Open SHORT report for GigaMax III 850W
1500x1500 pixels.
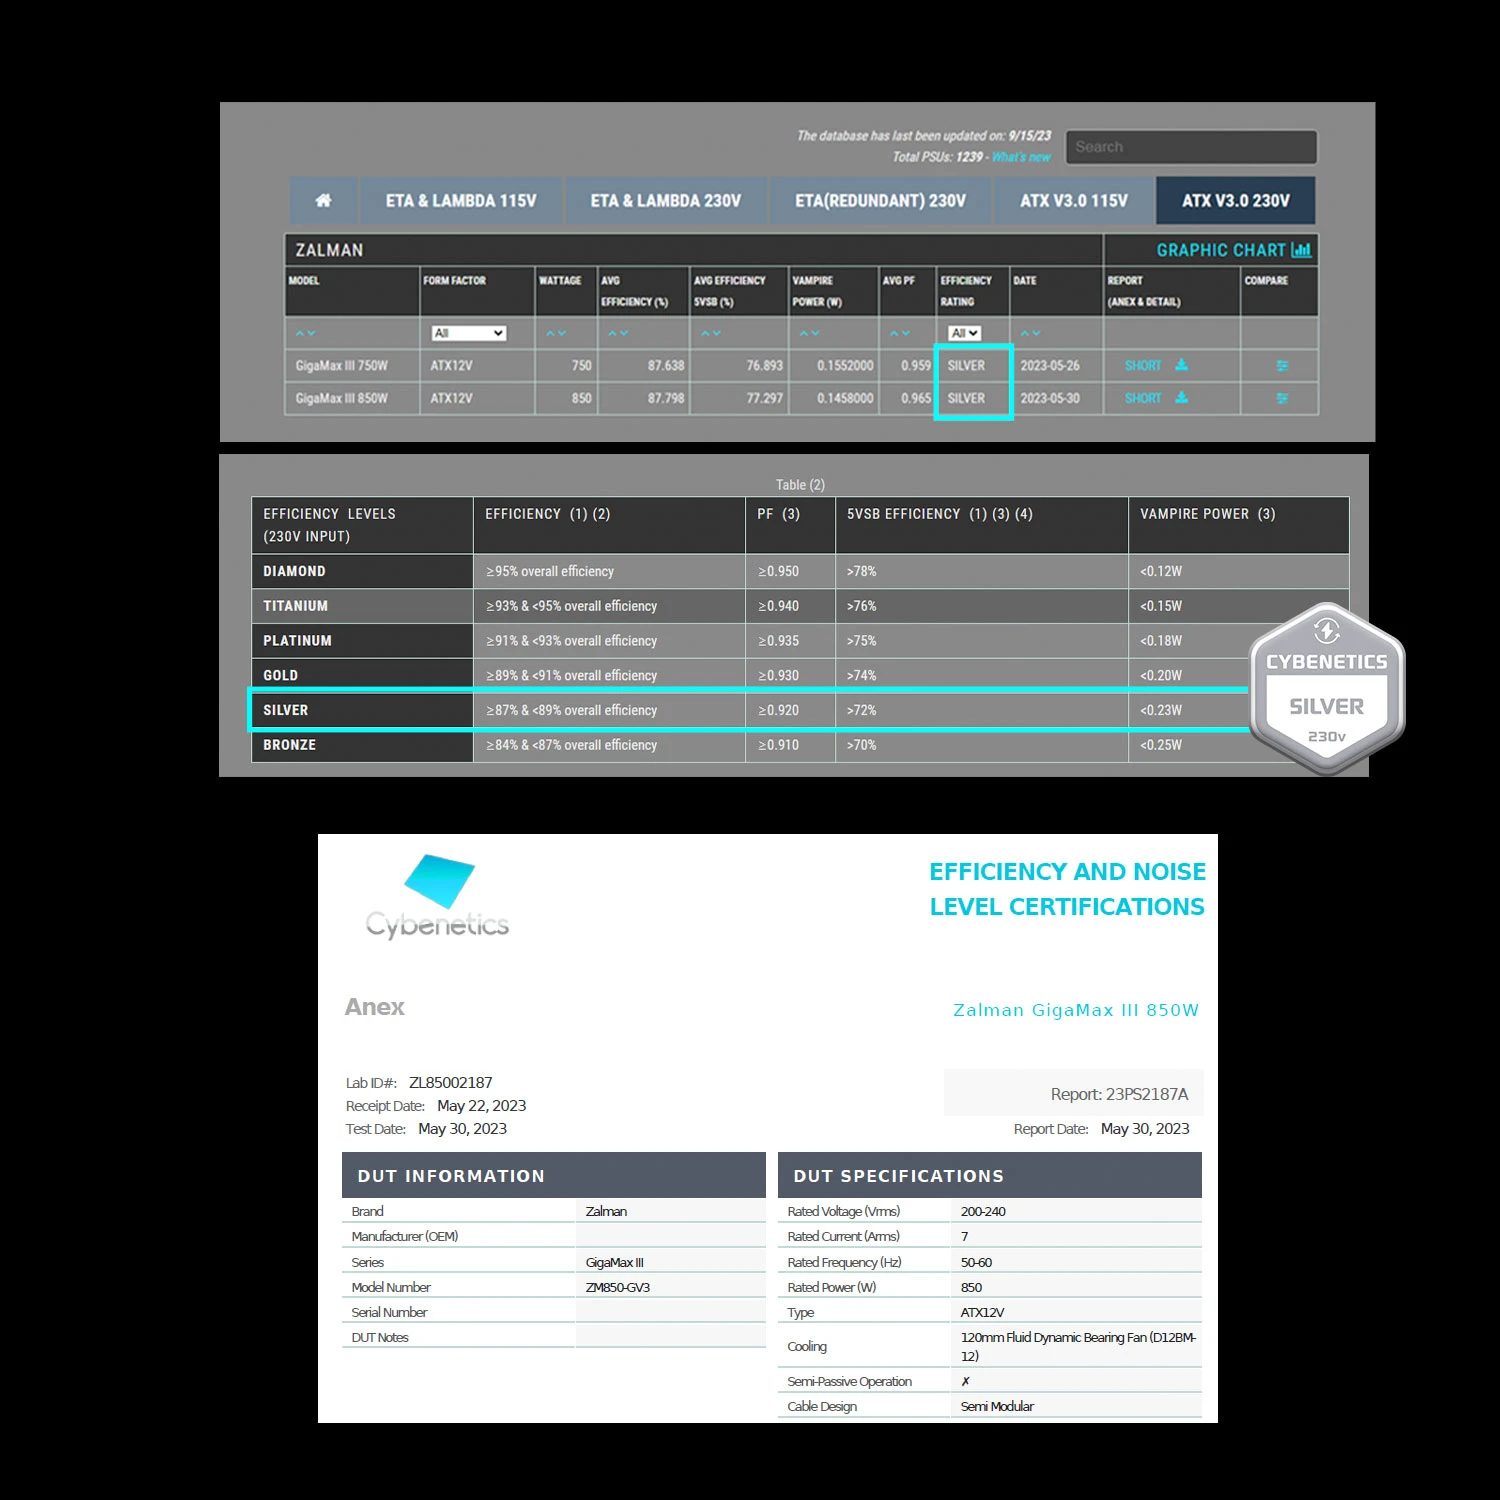coord(1142,398)
